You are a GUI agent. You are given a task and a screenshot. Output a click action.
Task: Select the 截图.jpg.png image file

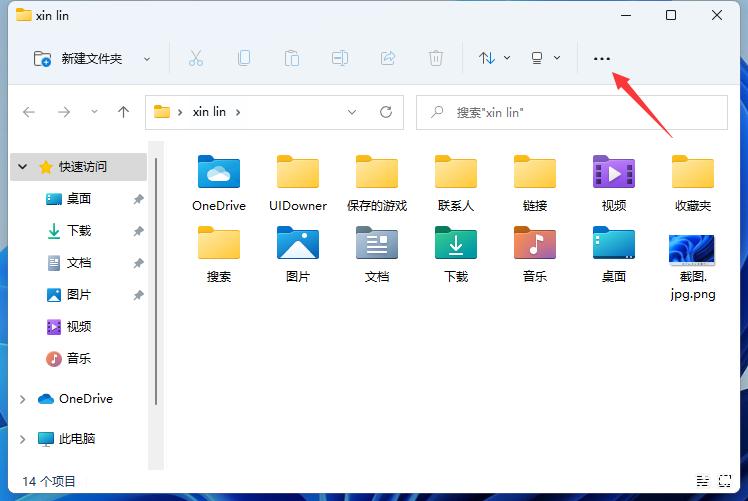[693, 267]
